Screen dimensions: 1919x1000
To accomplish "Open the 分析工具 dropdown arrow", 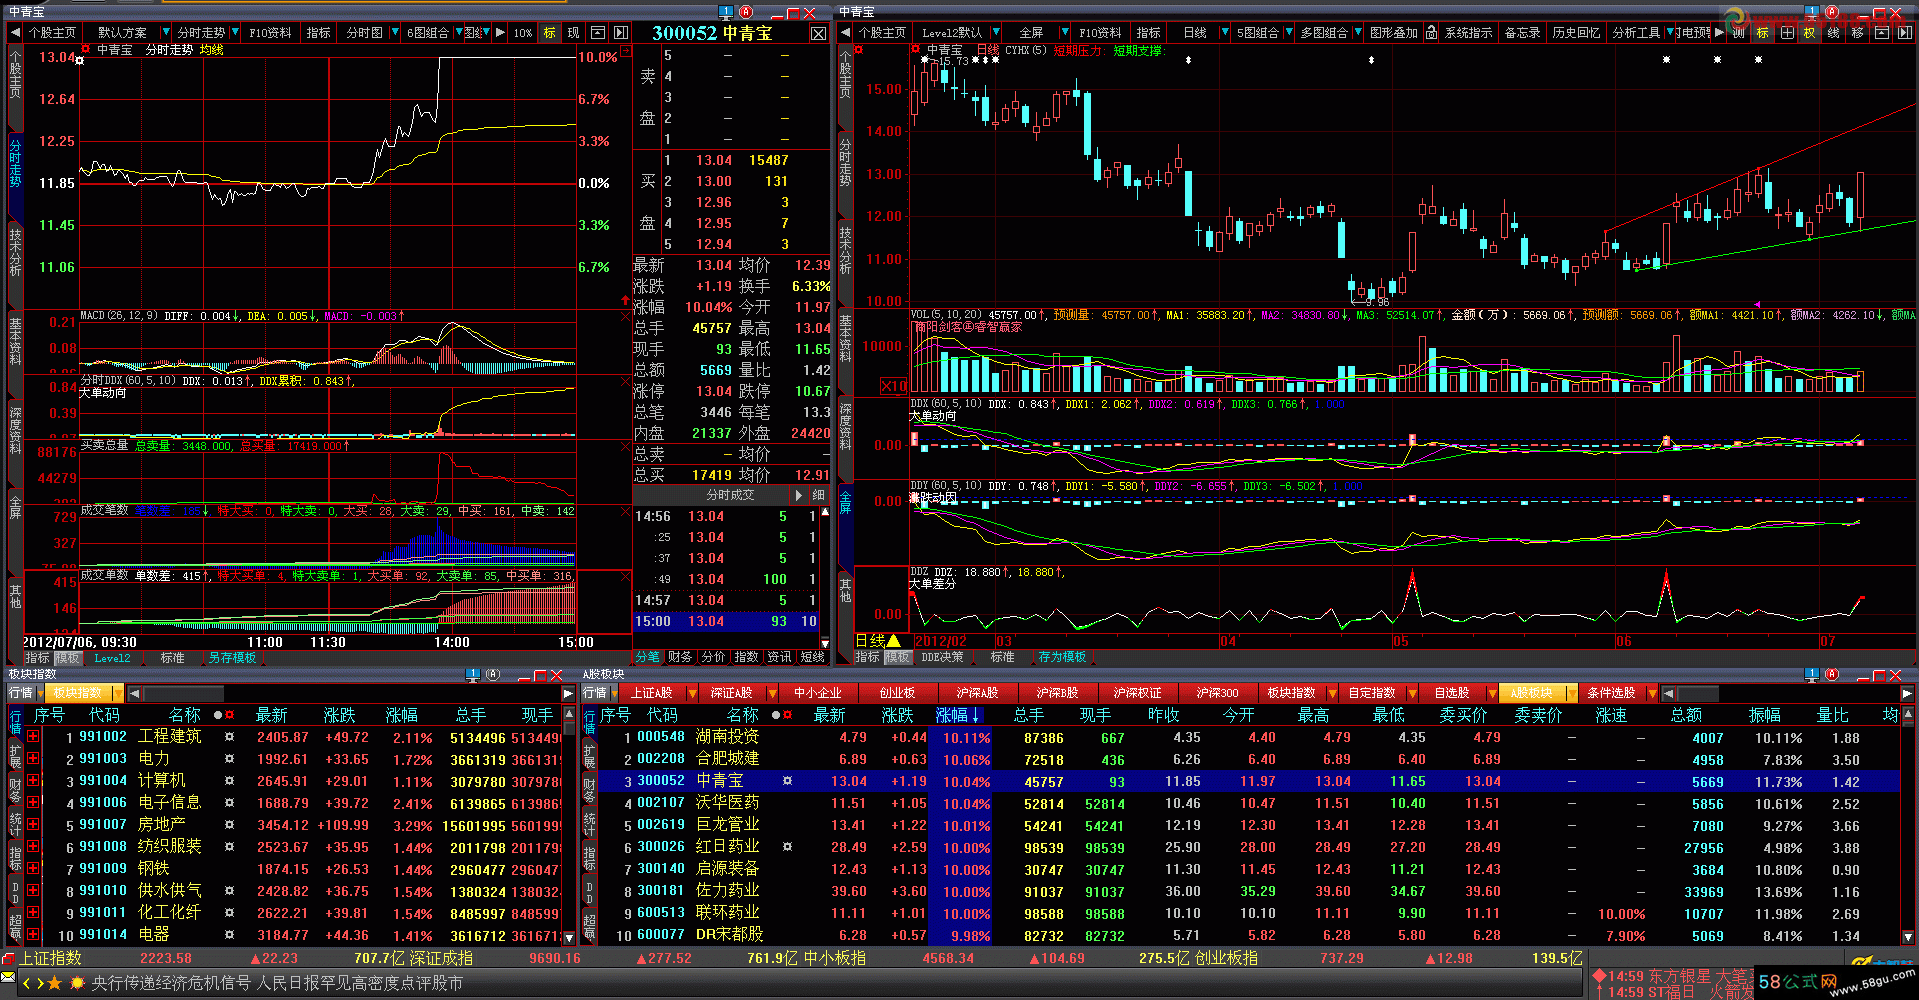I will [1670, 32].
